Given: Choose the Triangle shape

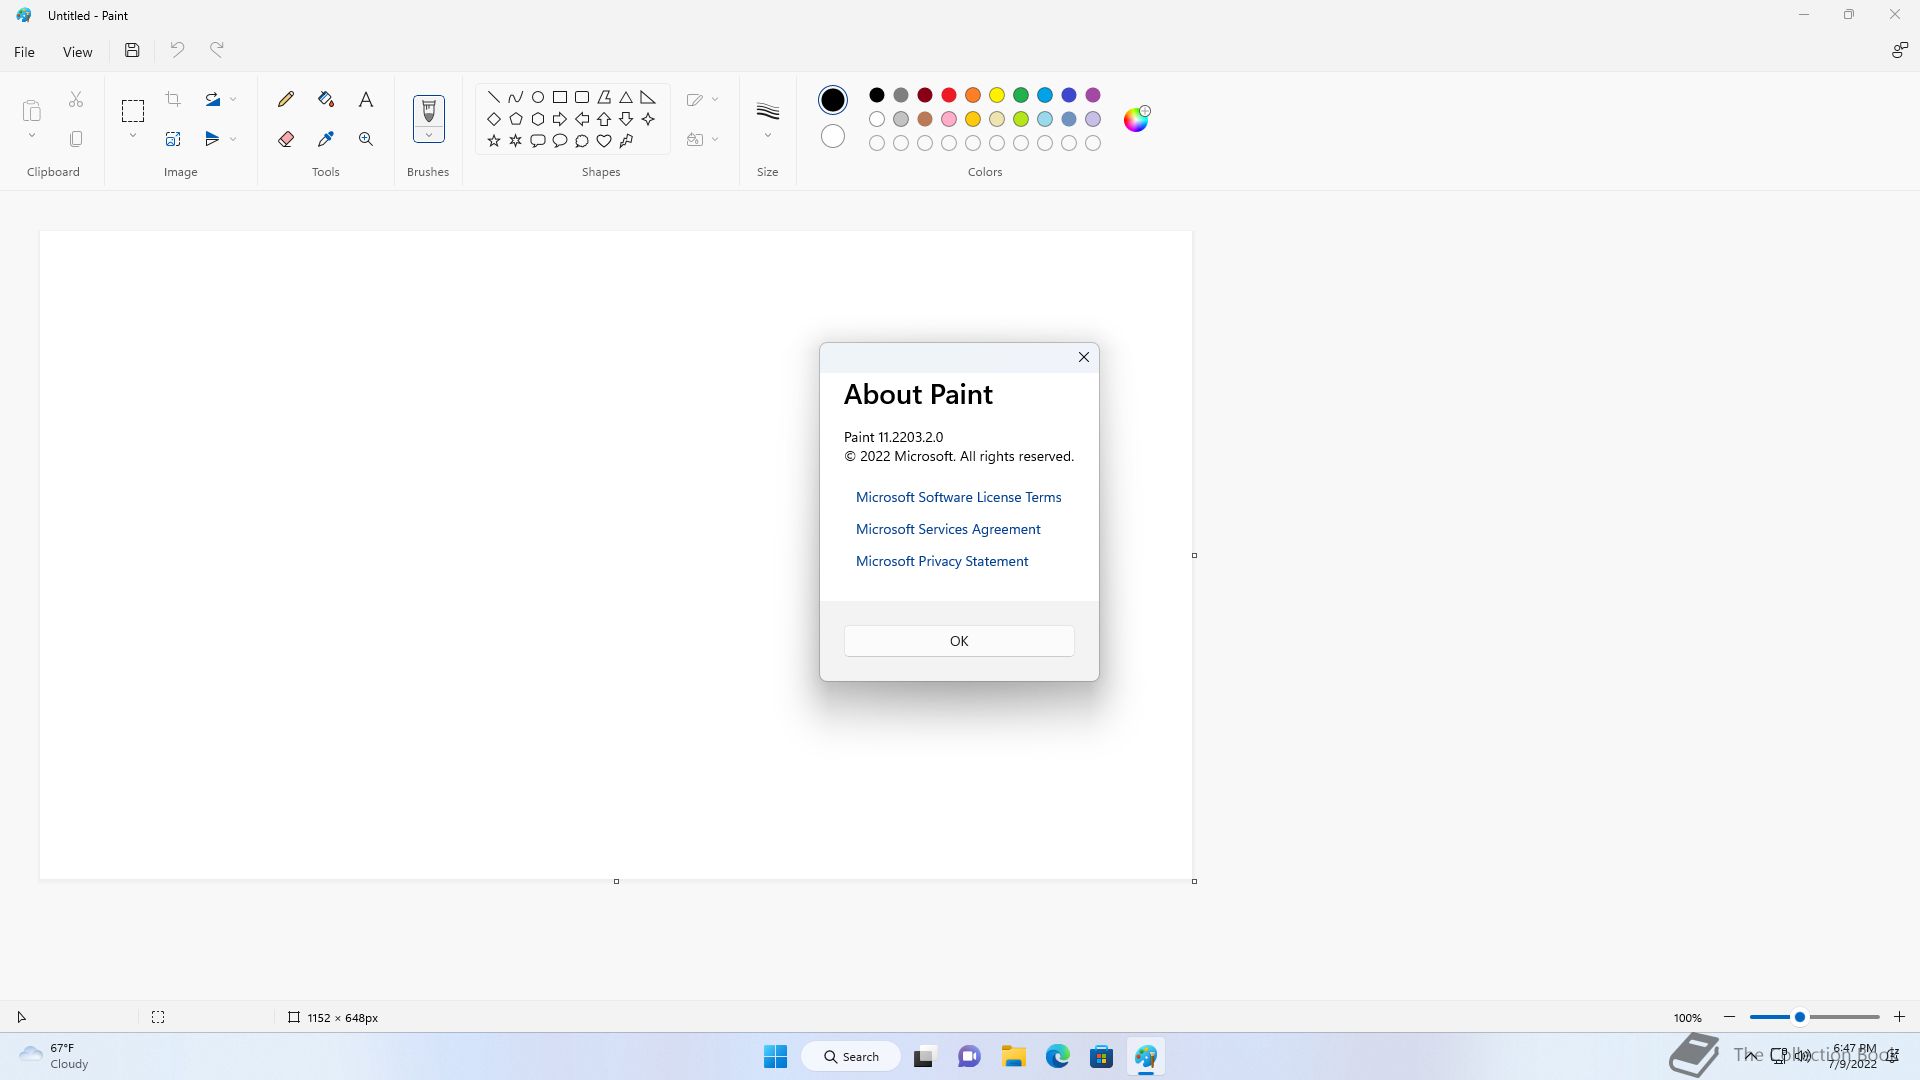Looking at the screenshot, I should (626, 97).
